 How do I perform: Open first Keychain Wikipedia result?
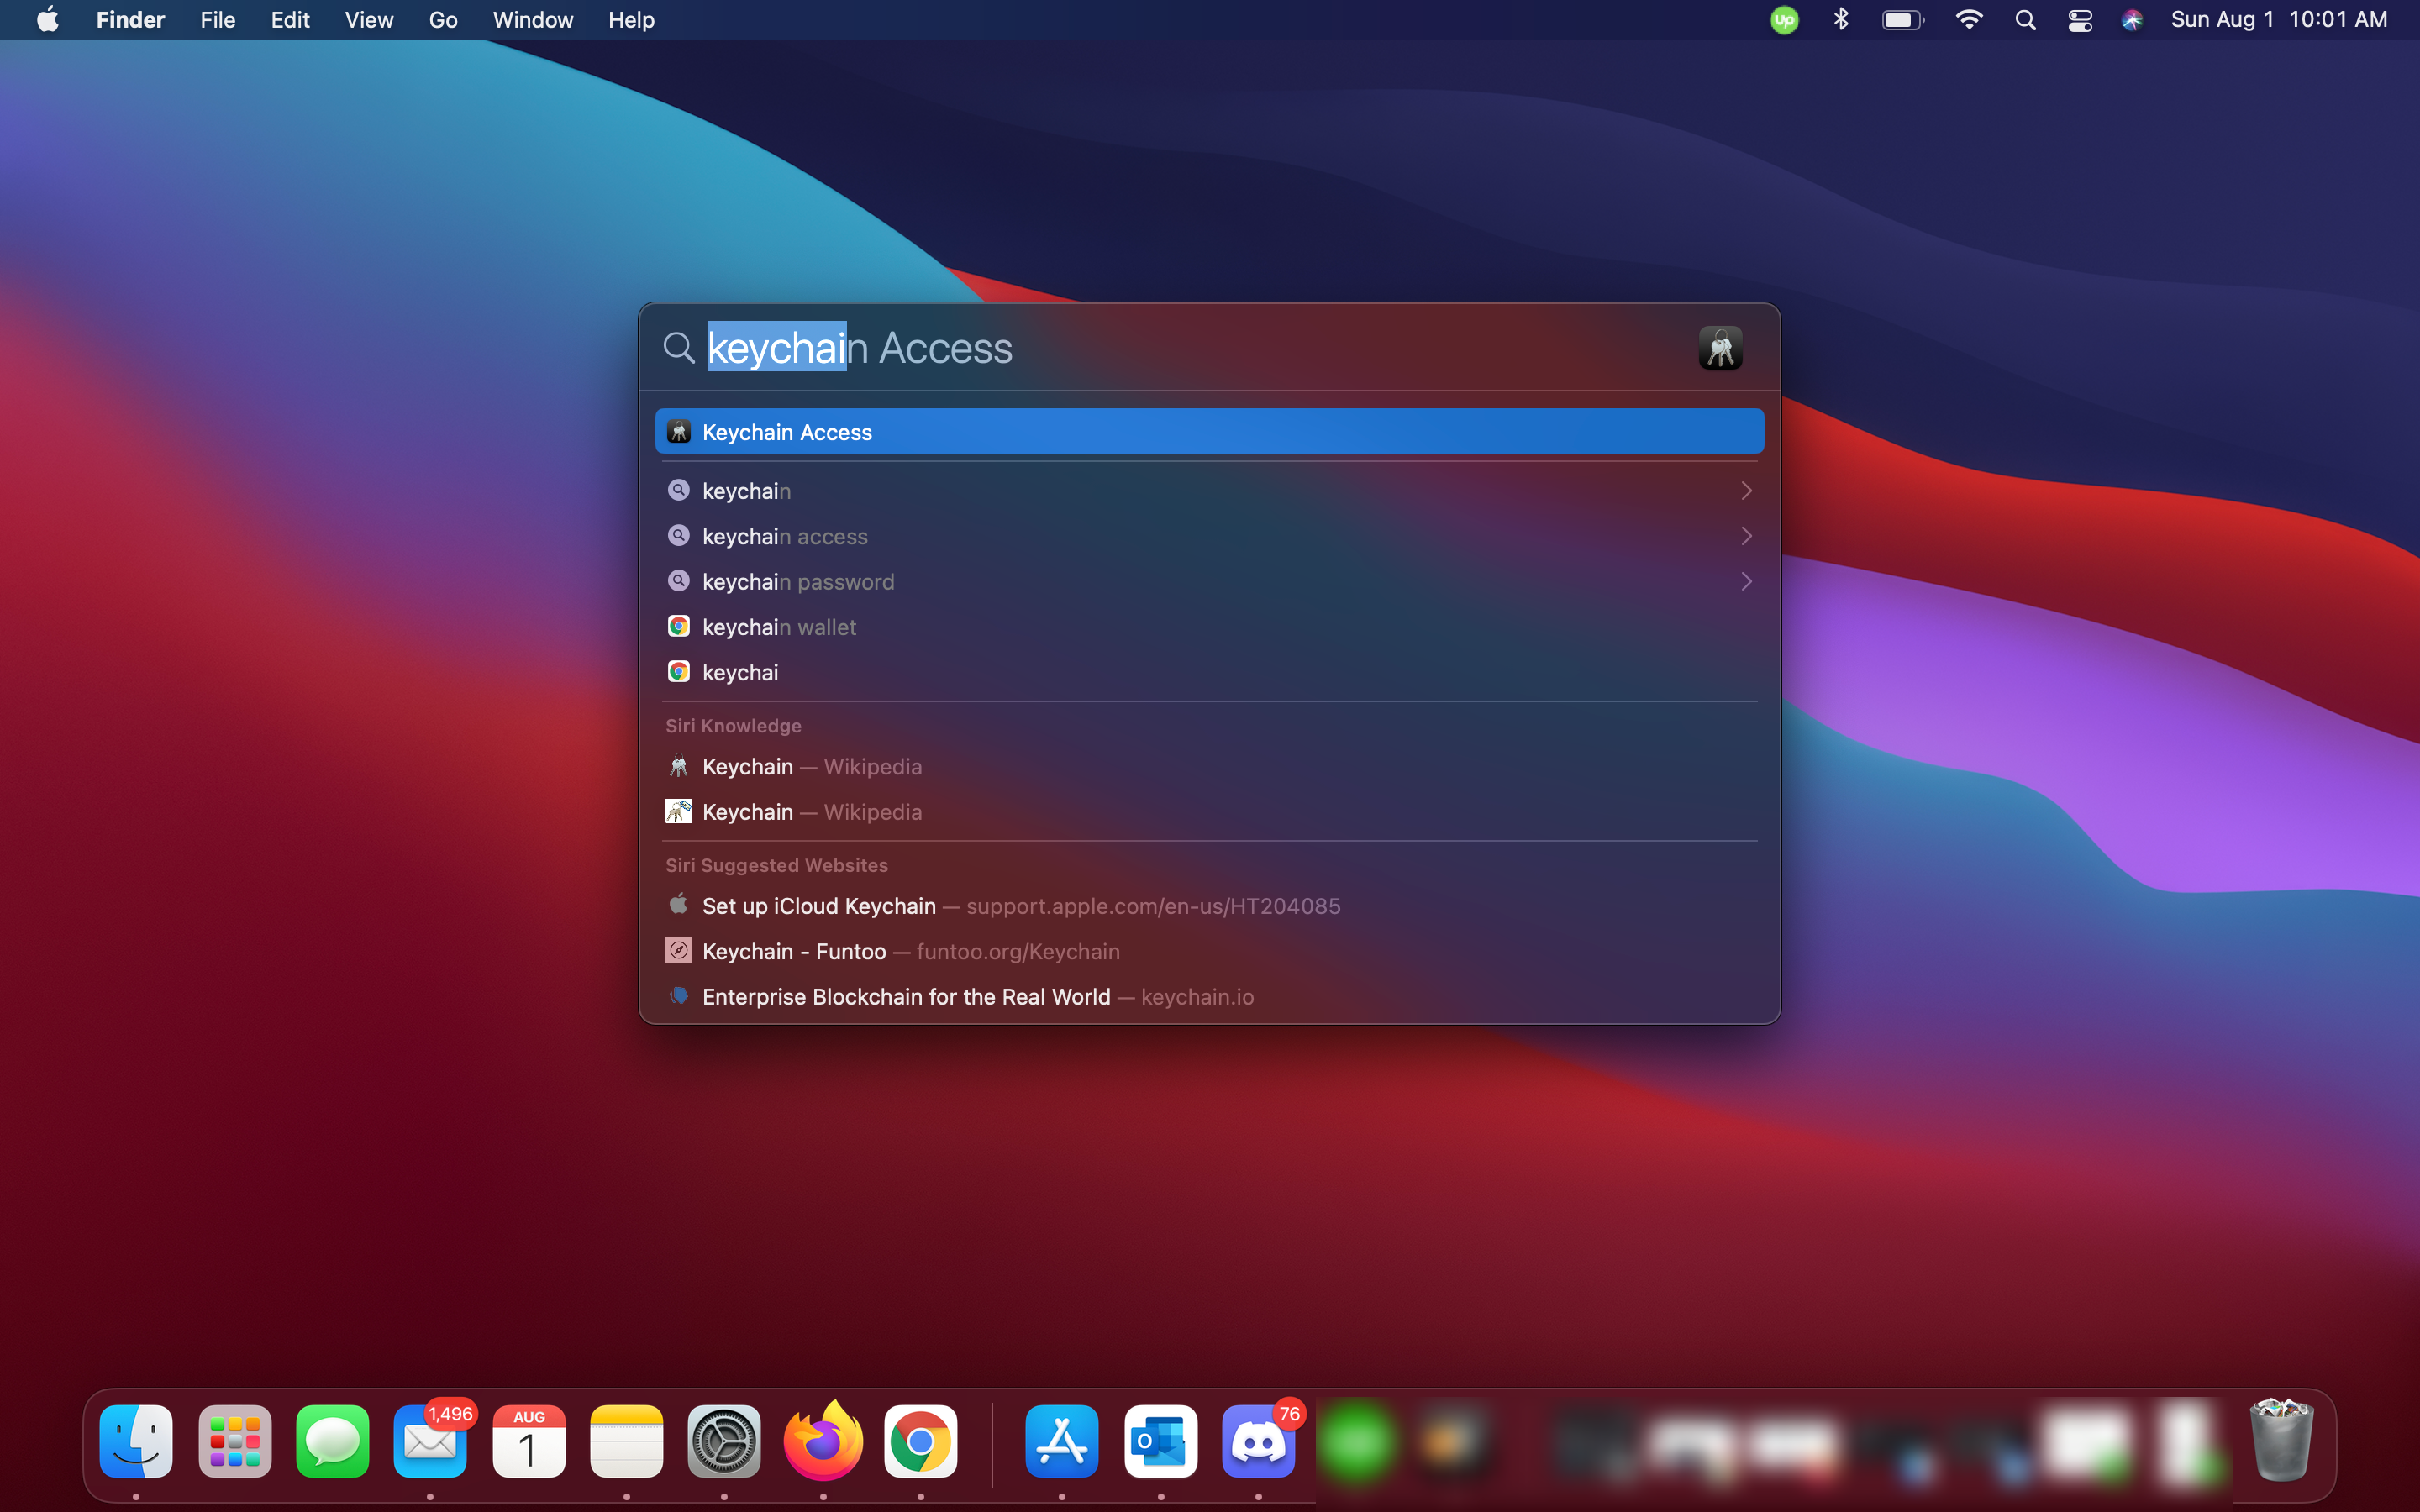[811, 767]
